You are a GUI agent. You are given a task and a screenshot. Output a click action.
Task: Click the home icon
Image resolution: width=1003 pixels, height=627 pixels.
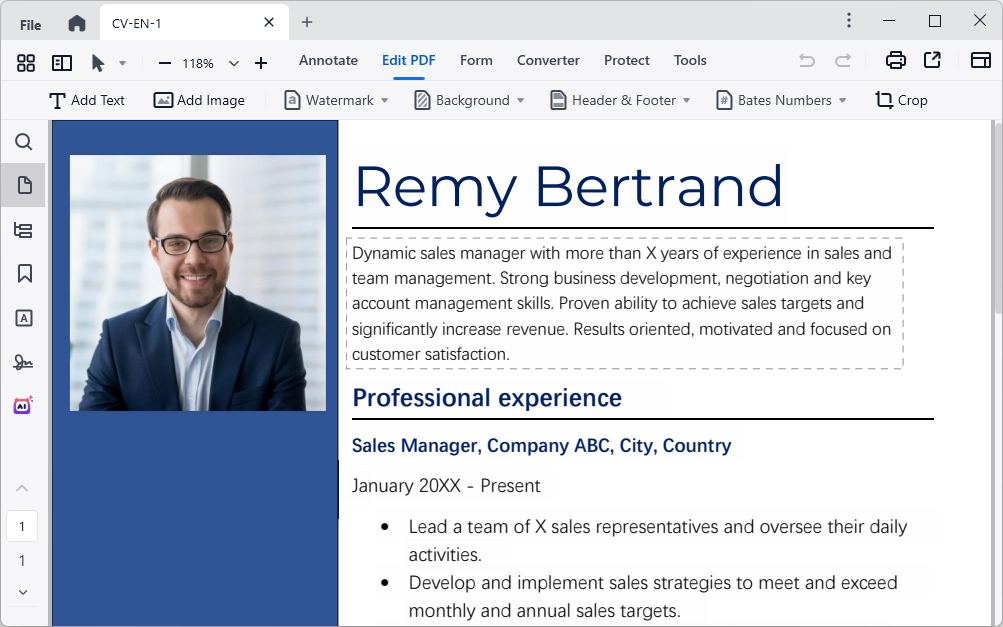point(77,23)
